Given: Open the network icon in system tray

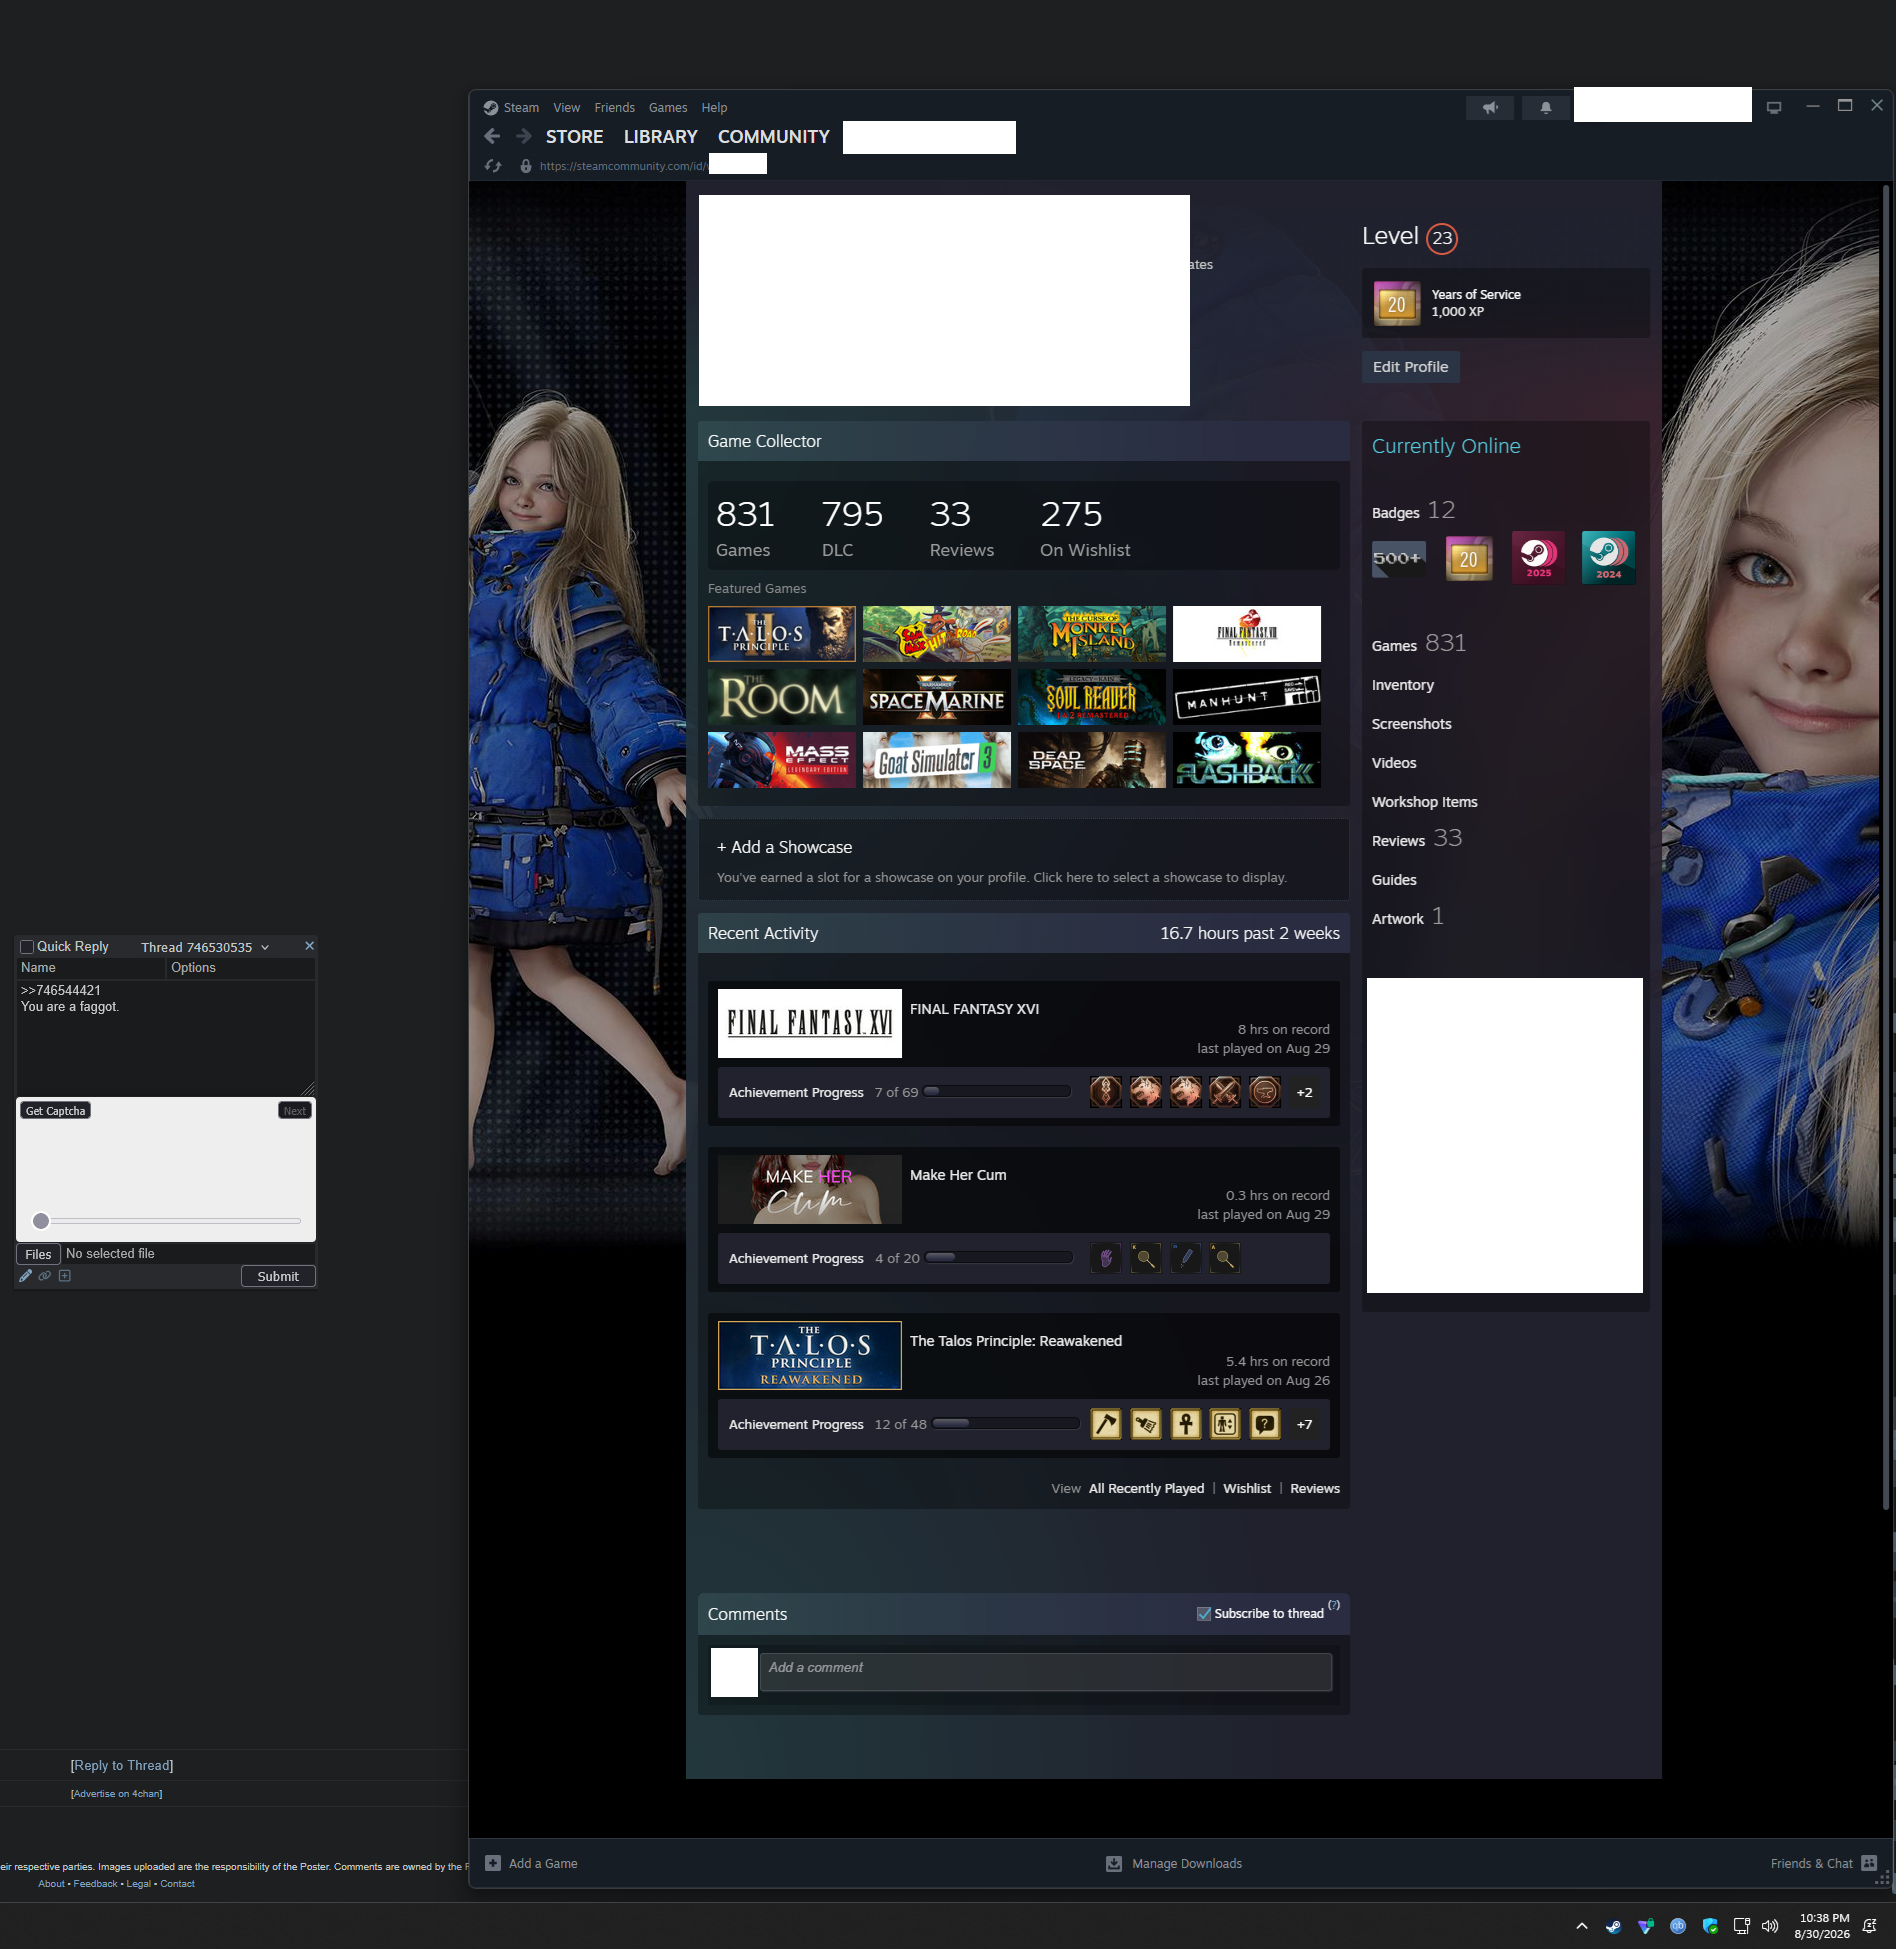Looking at the screenshot, I should [1742, 1926].
